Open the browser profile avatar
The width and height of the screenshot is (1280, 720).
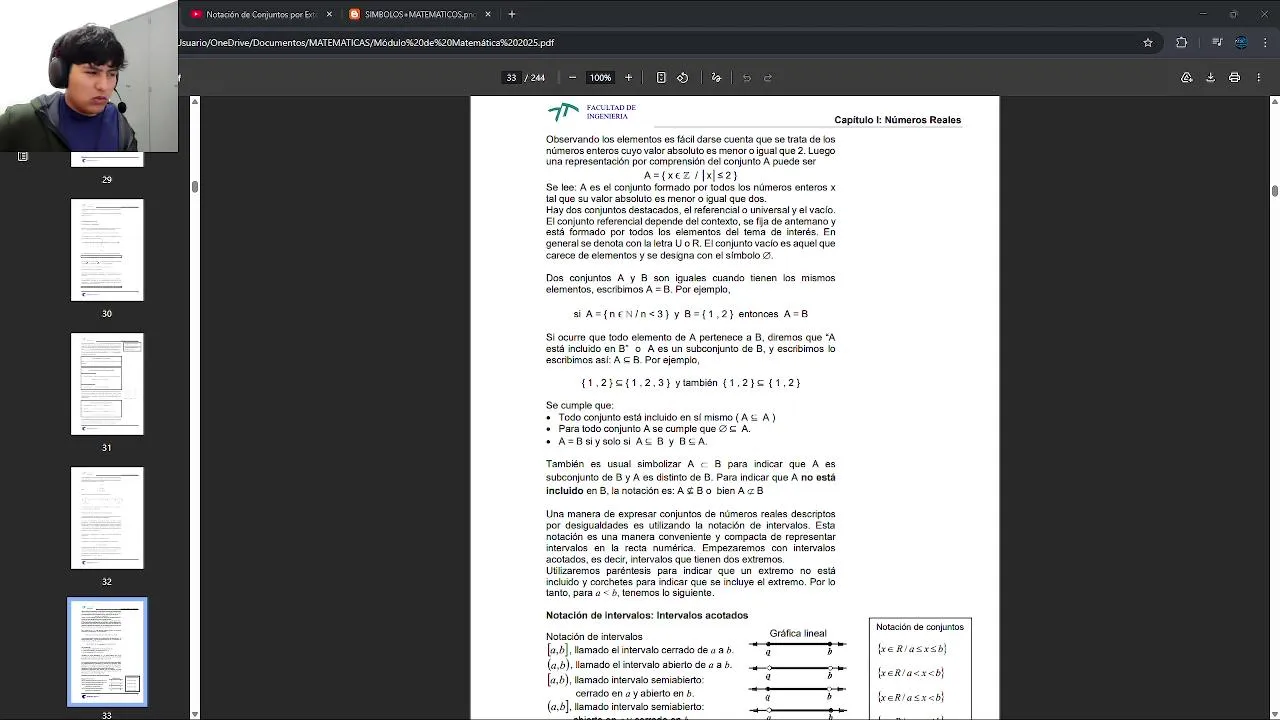click(1241, 43)
